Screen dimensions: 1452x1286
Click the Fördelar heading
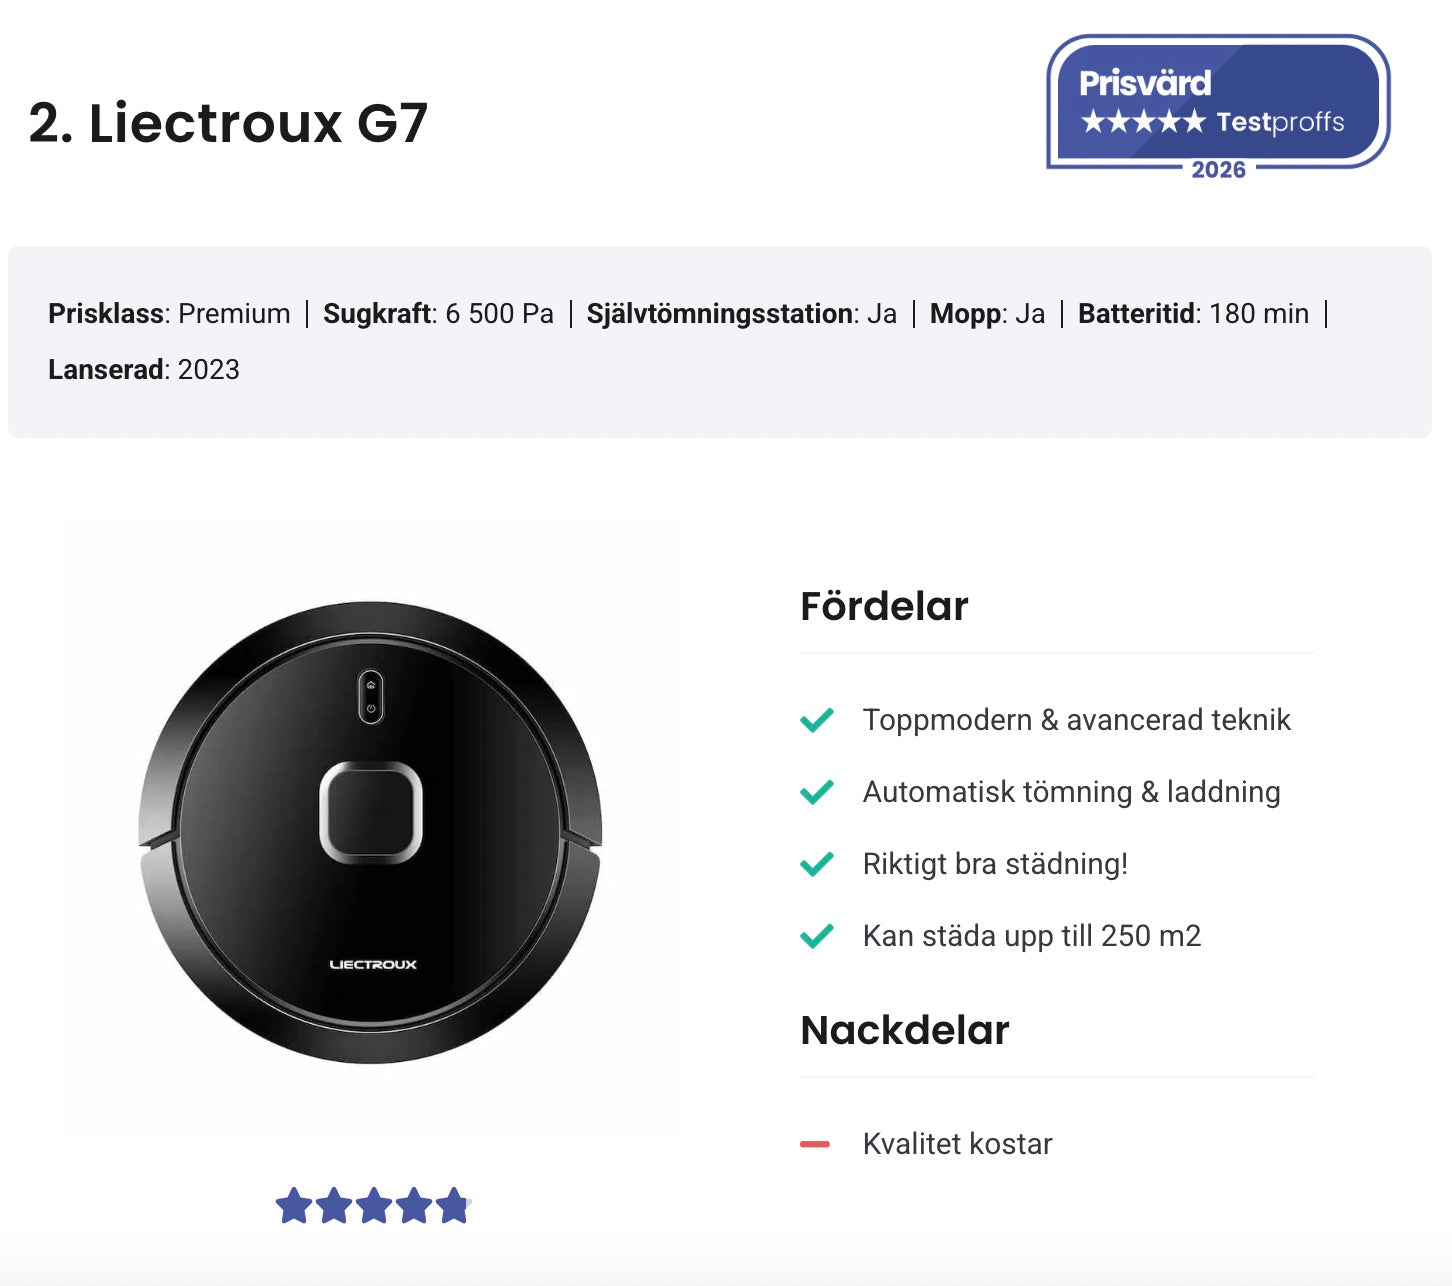click(884, 606)
